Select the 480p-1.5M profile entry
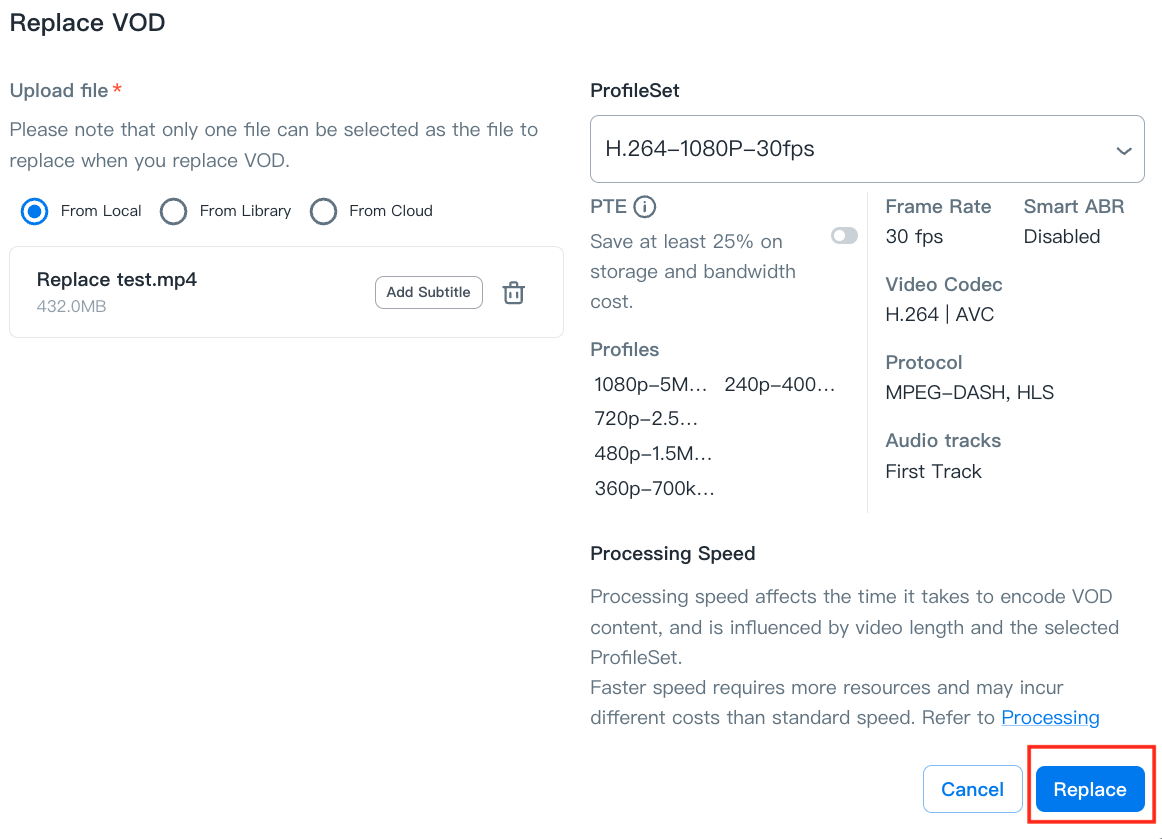This screenshot has width=1162, height=839. click(653, 454)
